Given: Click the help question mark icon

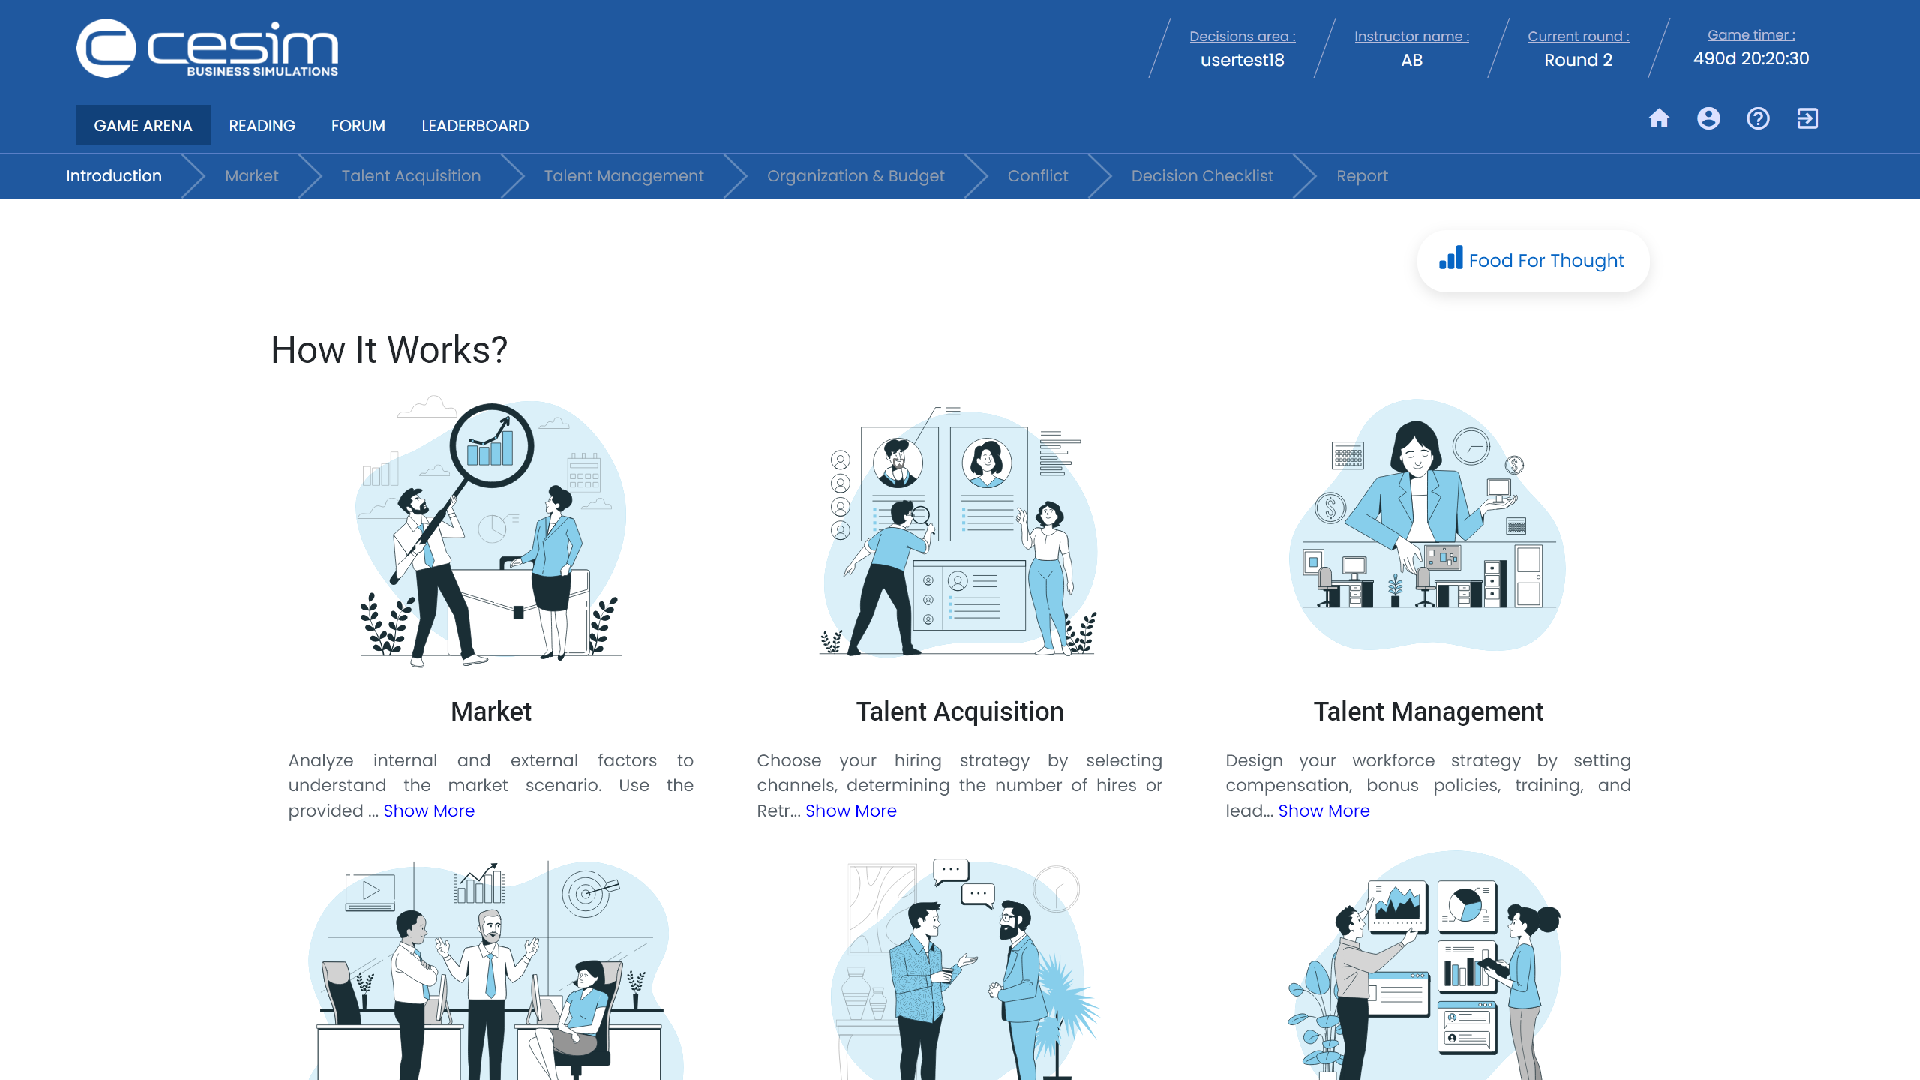Looking at the screenshot, I should [1758, 118].
